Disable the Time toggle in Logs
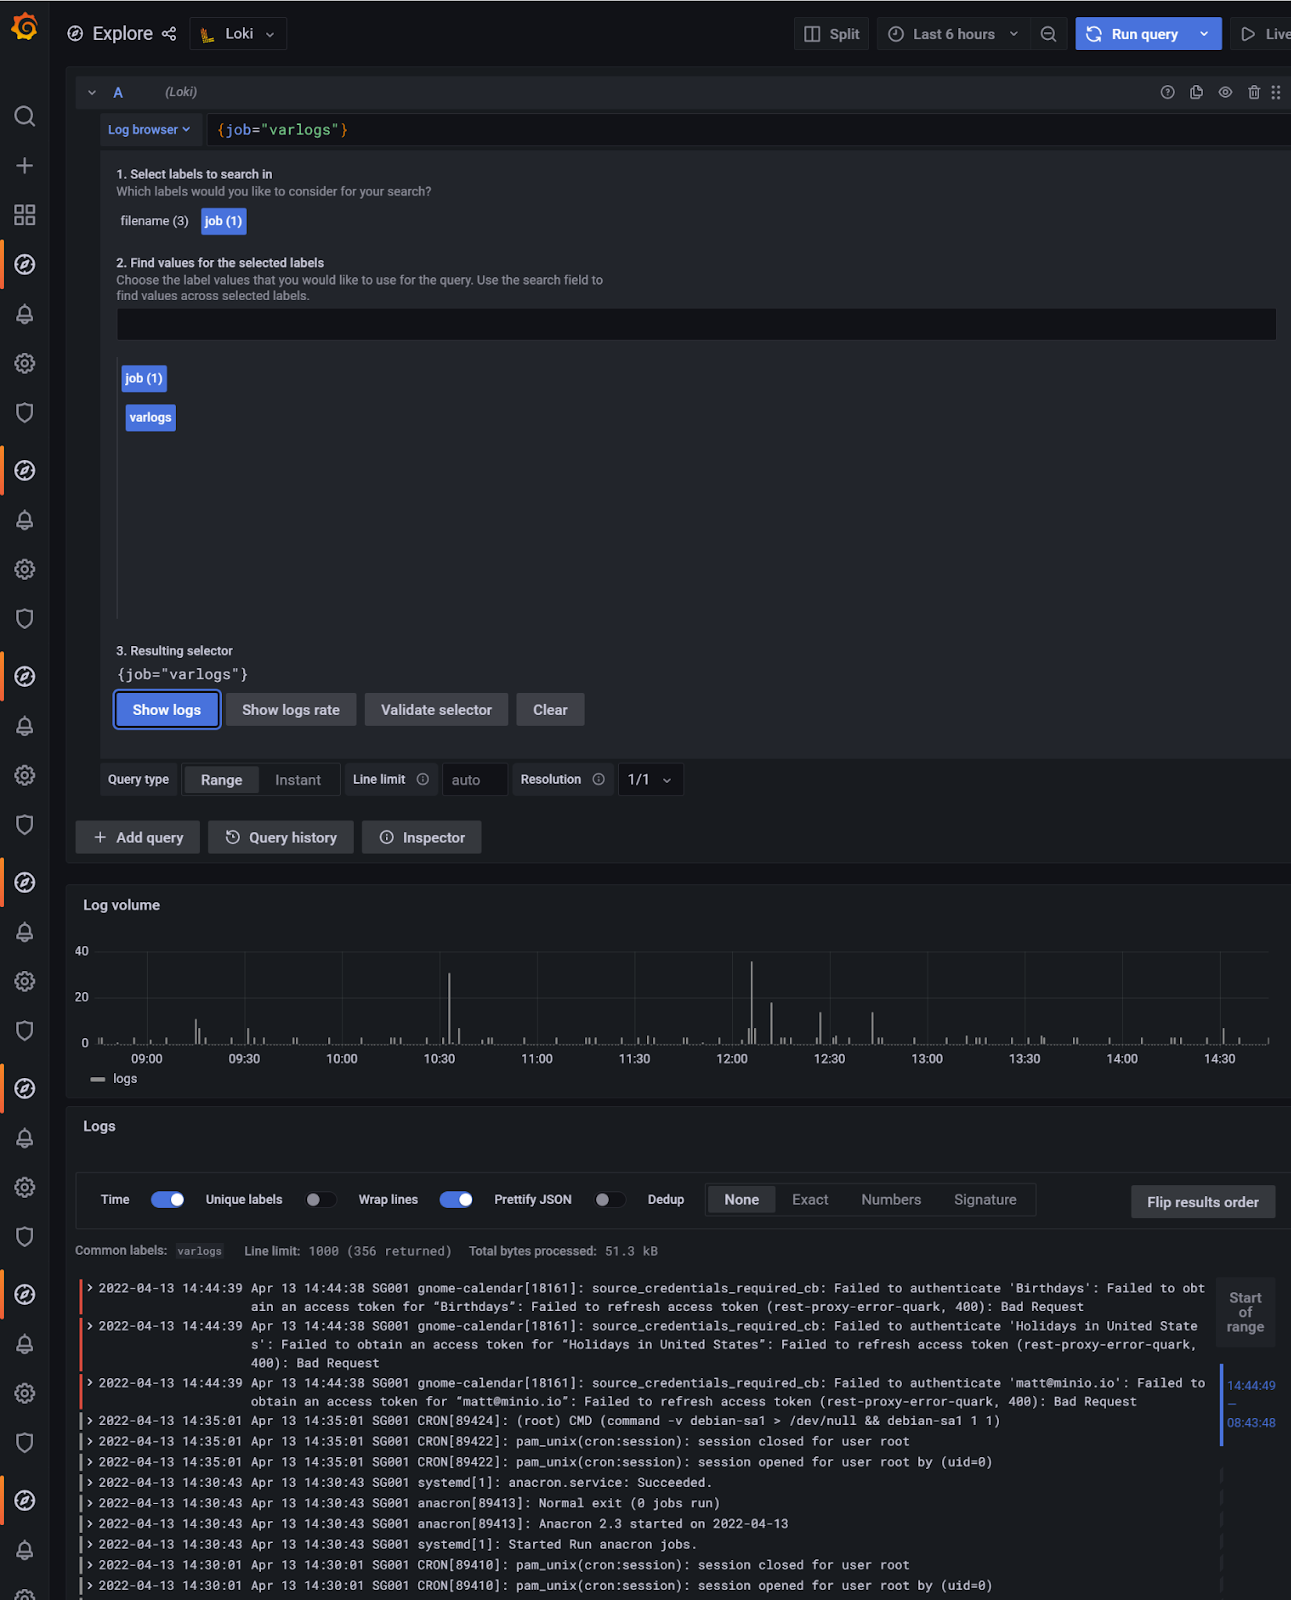 [167, 1200]
